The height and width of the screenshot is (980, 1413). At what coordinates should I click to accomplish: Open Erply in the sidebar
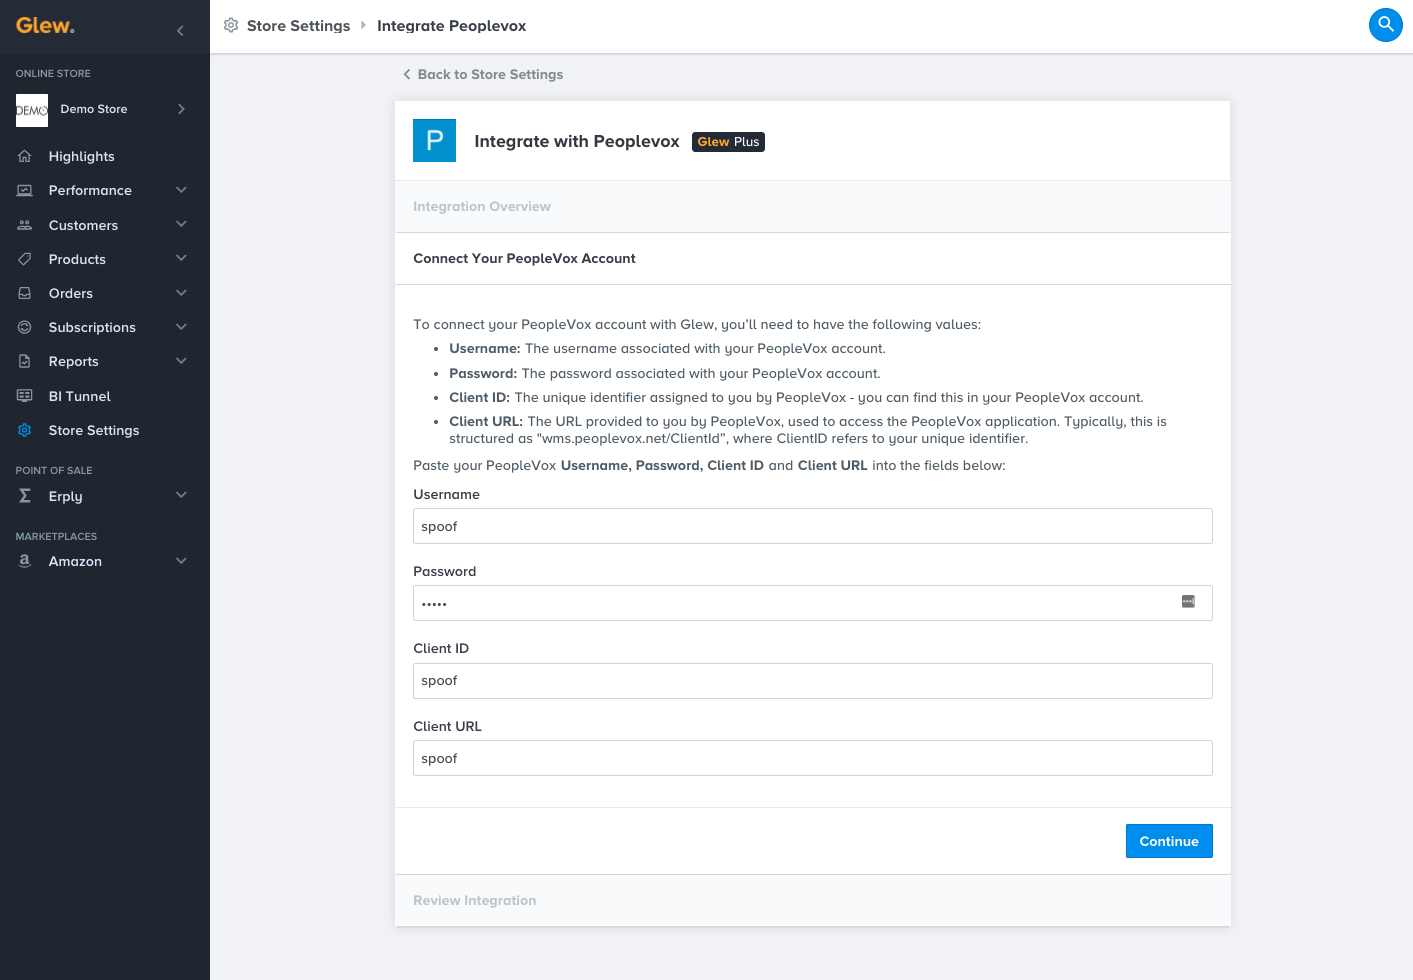tap(65, 496)
